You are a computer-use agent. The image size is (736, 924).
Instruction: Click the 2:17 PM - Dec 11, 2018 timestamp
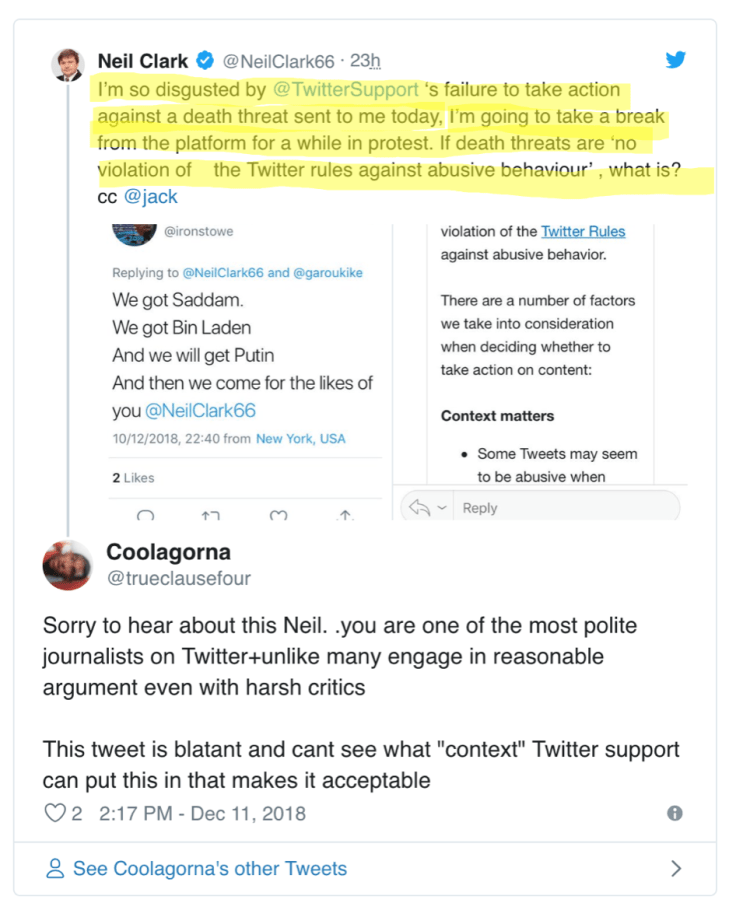(202, 813)
